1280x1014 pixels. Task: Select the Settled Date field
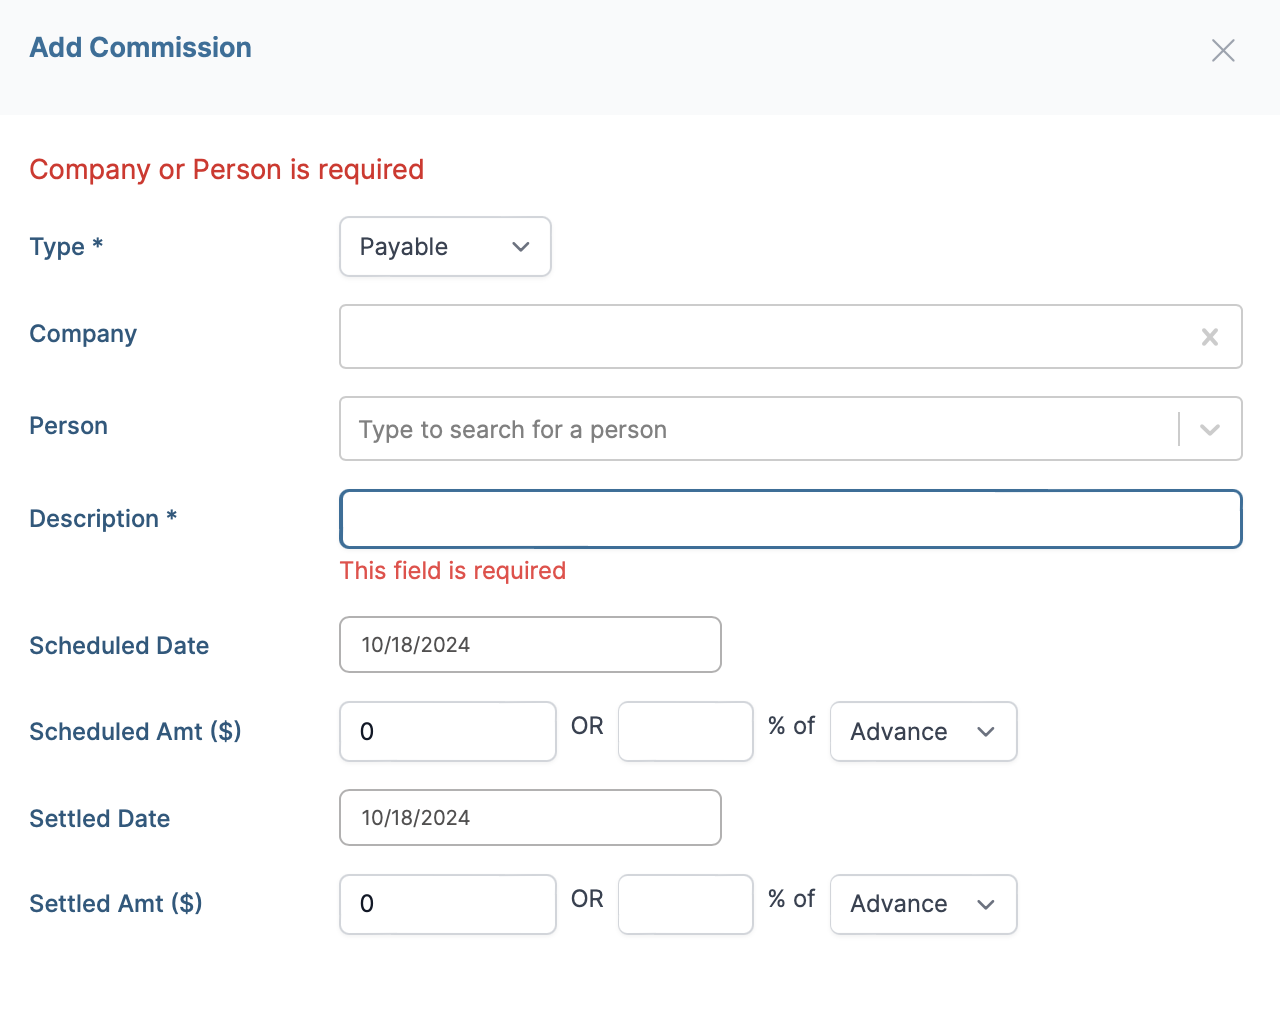pyautogui.click(x=530, y=818)
